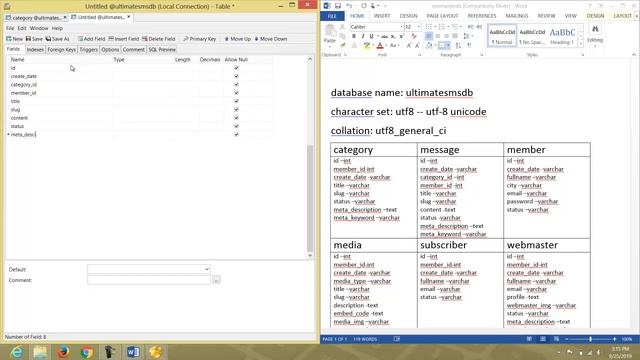This screenshot has height=360, width=640.
Task: Open Word FILE tab
Action: [332, 16]
